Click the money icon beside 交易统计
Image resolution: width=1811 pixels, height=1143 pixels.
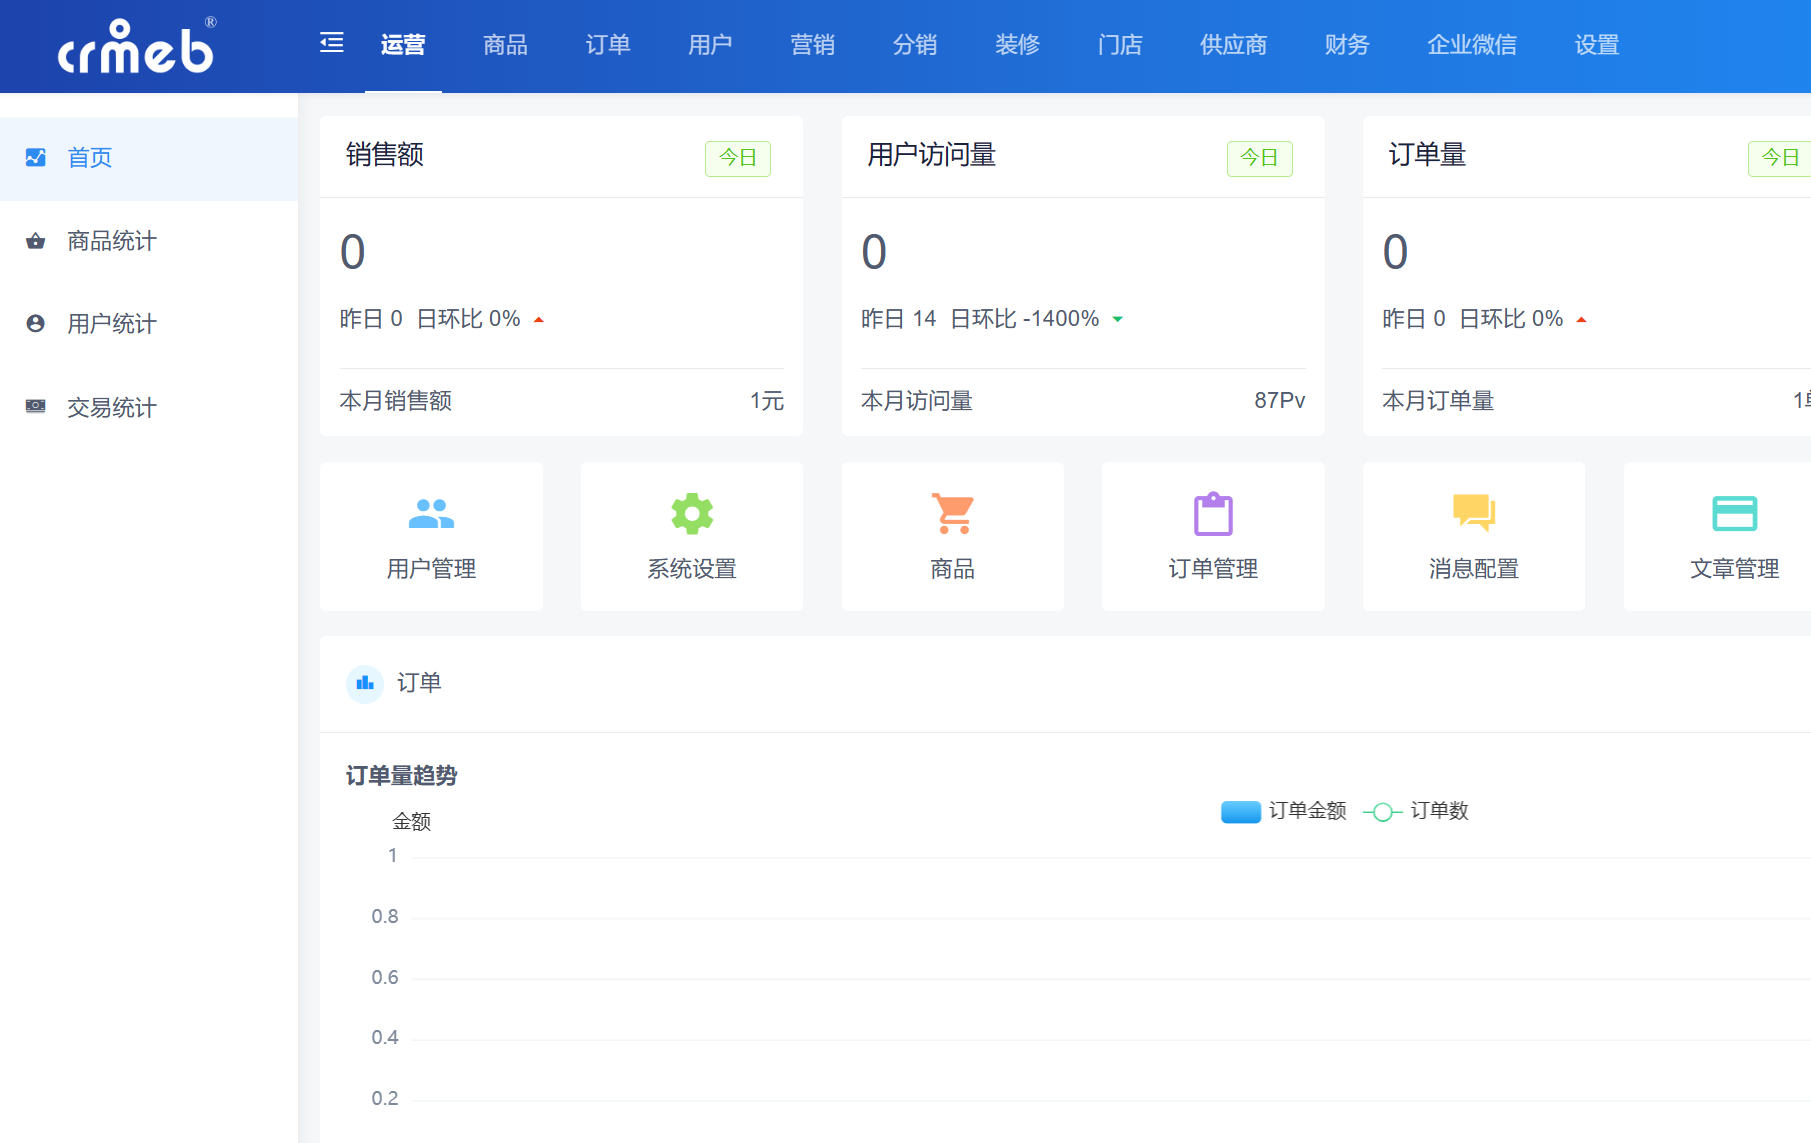[x=36, y=407]
